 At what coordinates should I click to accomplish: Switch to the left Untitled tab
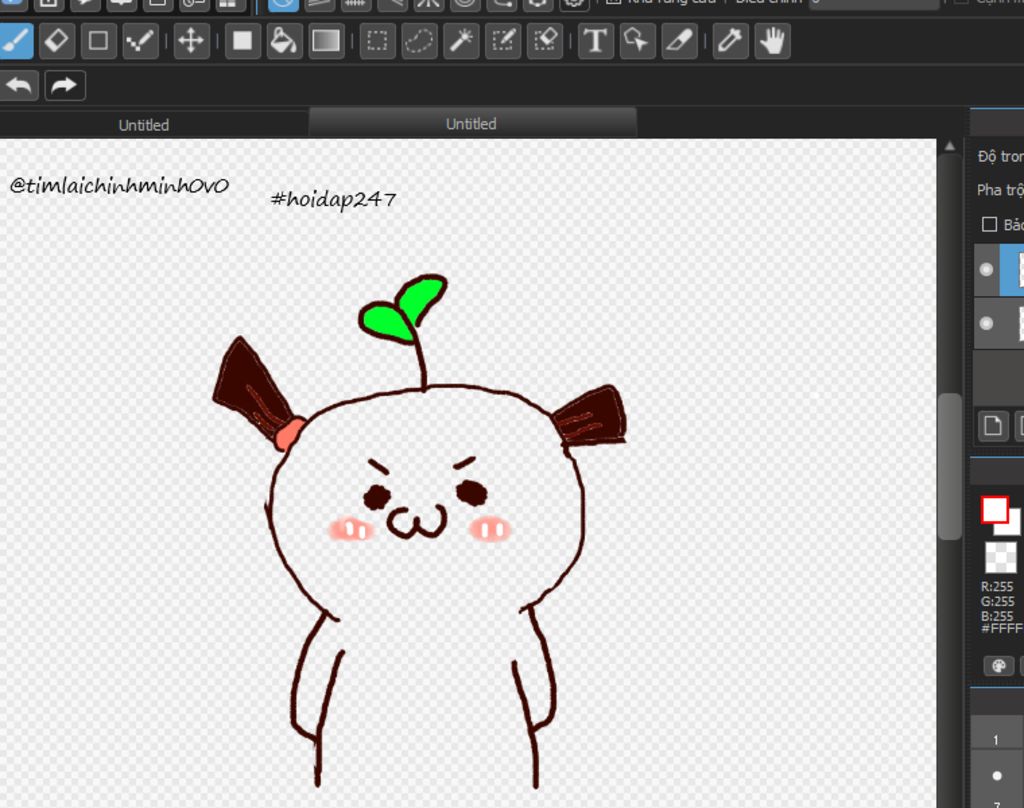point(144,125)
